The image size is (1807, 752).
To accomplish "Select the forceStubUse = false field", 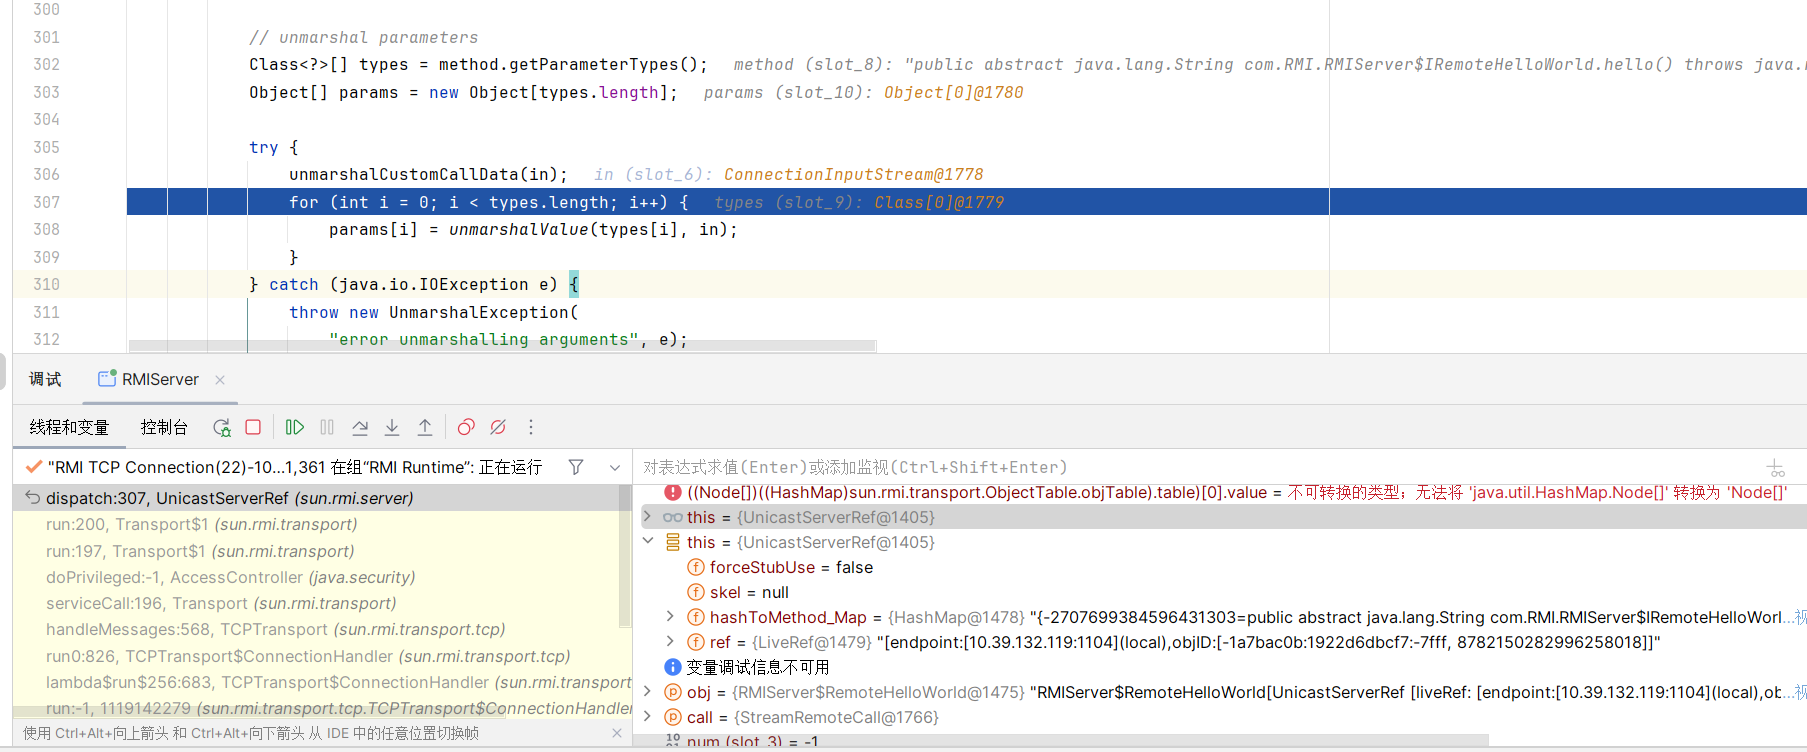I will click(791, 567).
